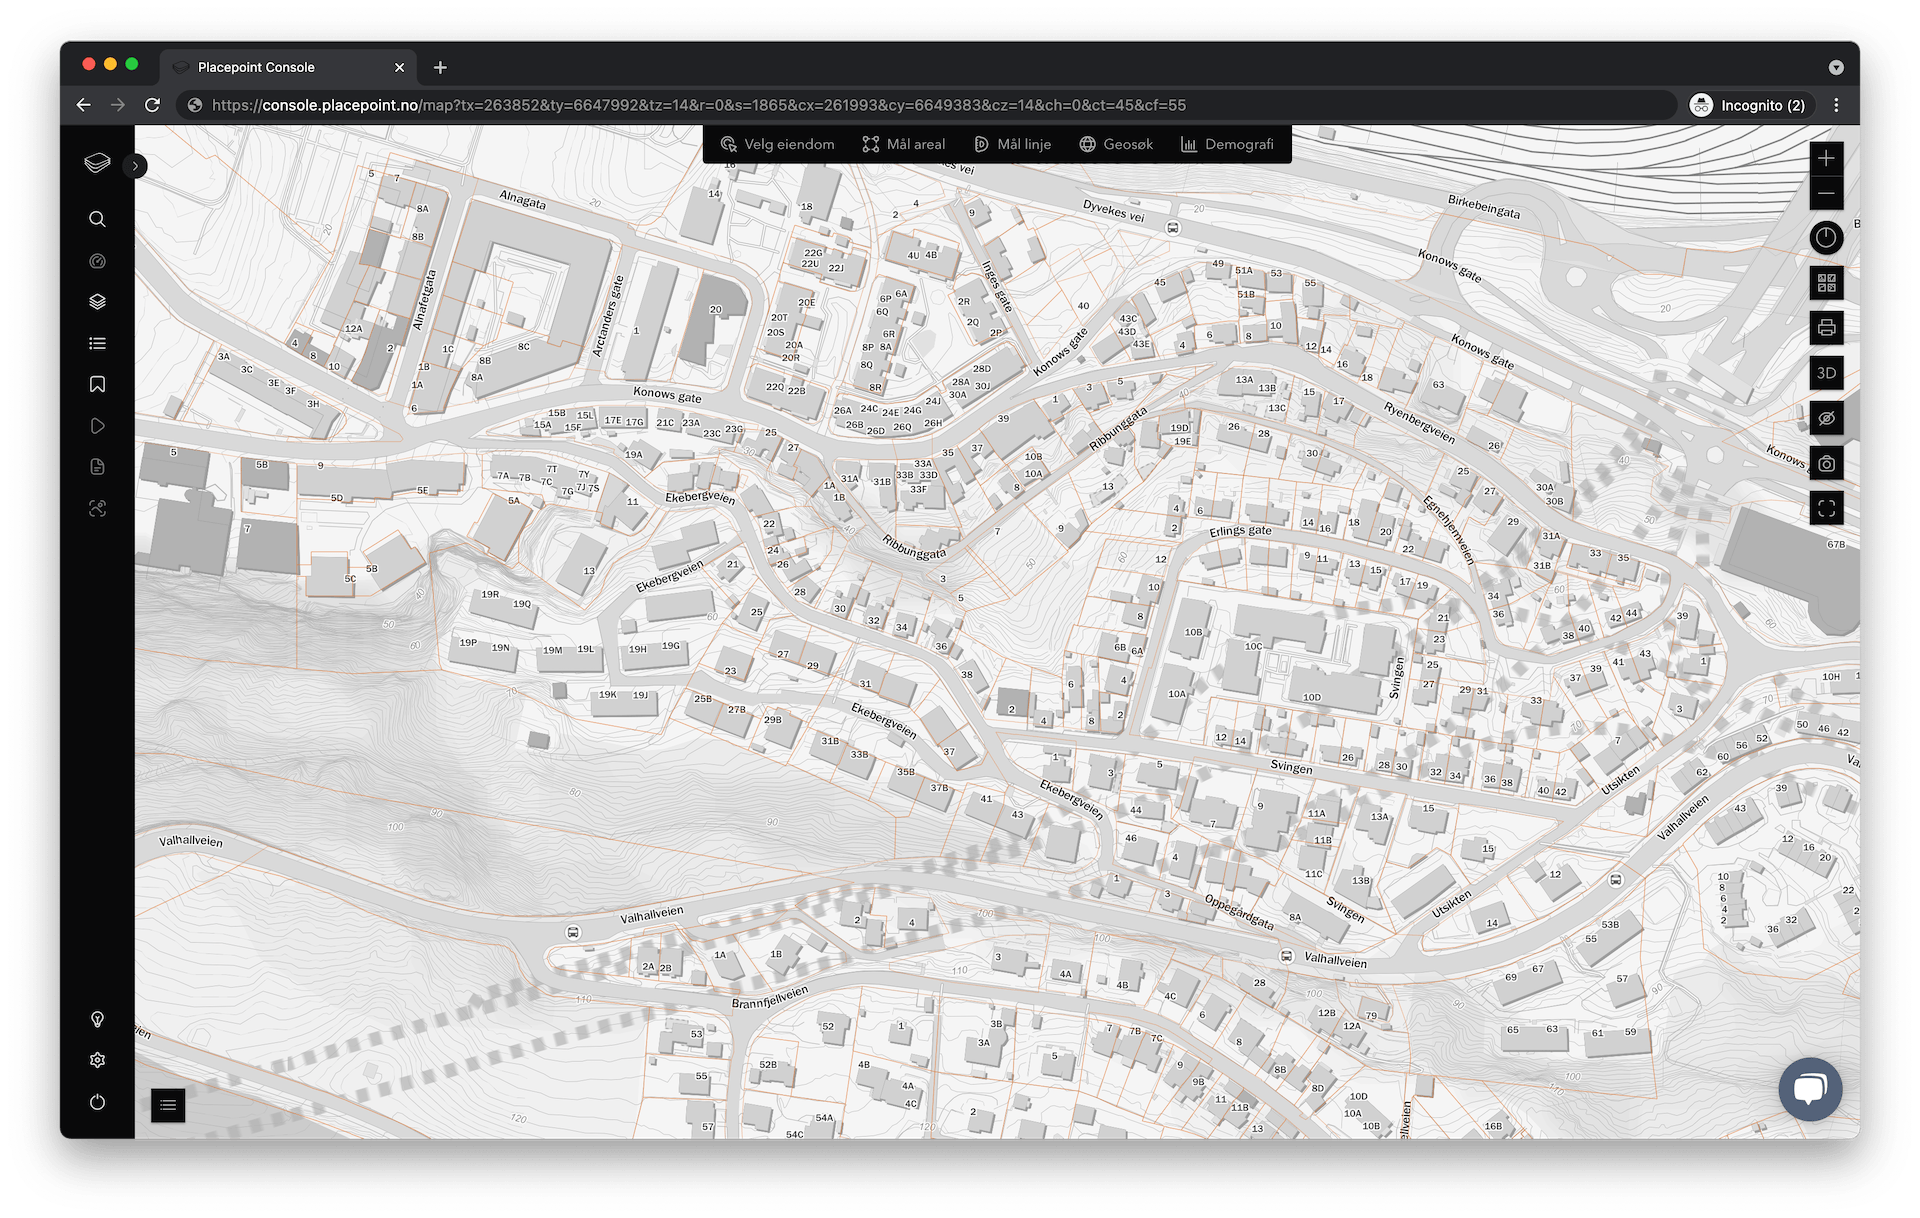Click the Demografi button
Screen dimensions: 1920x1218
coord(1227,144)
